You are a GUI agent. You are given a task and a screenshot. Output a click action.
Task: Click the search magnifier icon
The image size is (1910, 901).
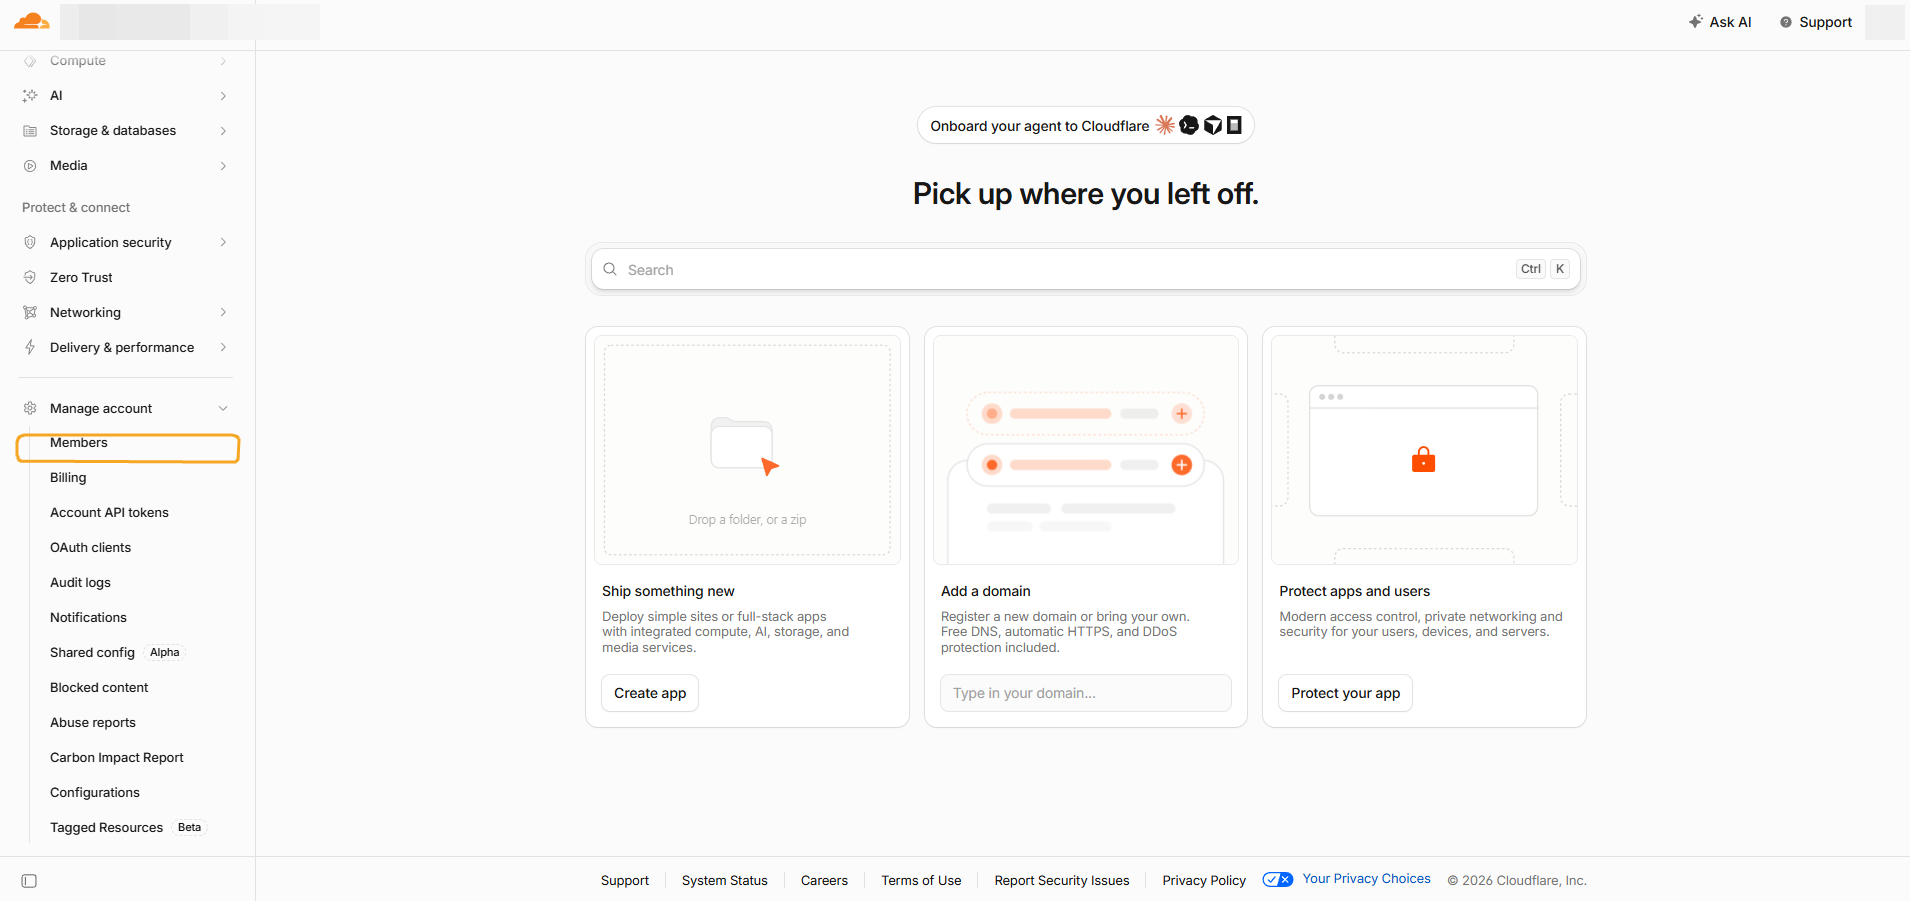(610, 269)
